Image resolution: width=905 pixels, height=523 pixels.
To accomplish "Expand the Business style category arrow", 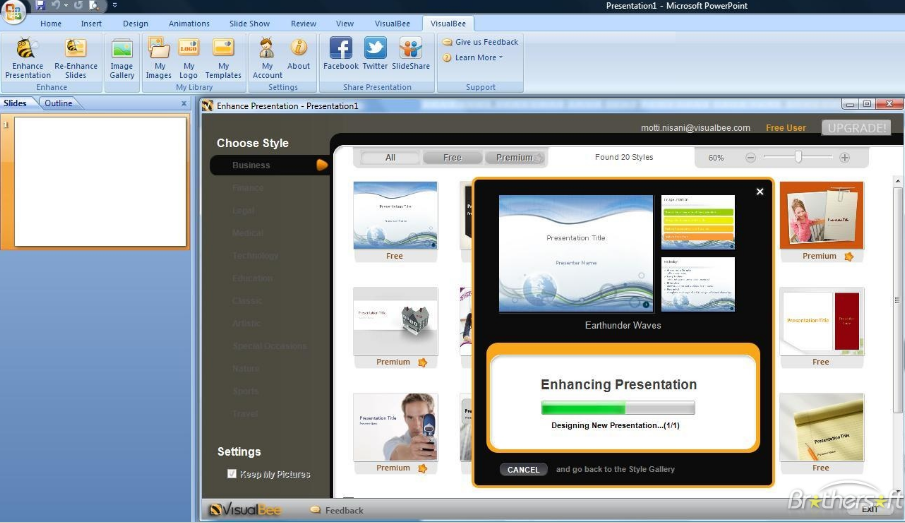I will click(x=322, y=165).
